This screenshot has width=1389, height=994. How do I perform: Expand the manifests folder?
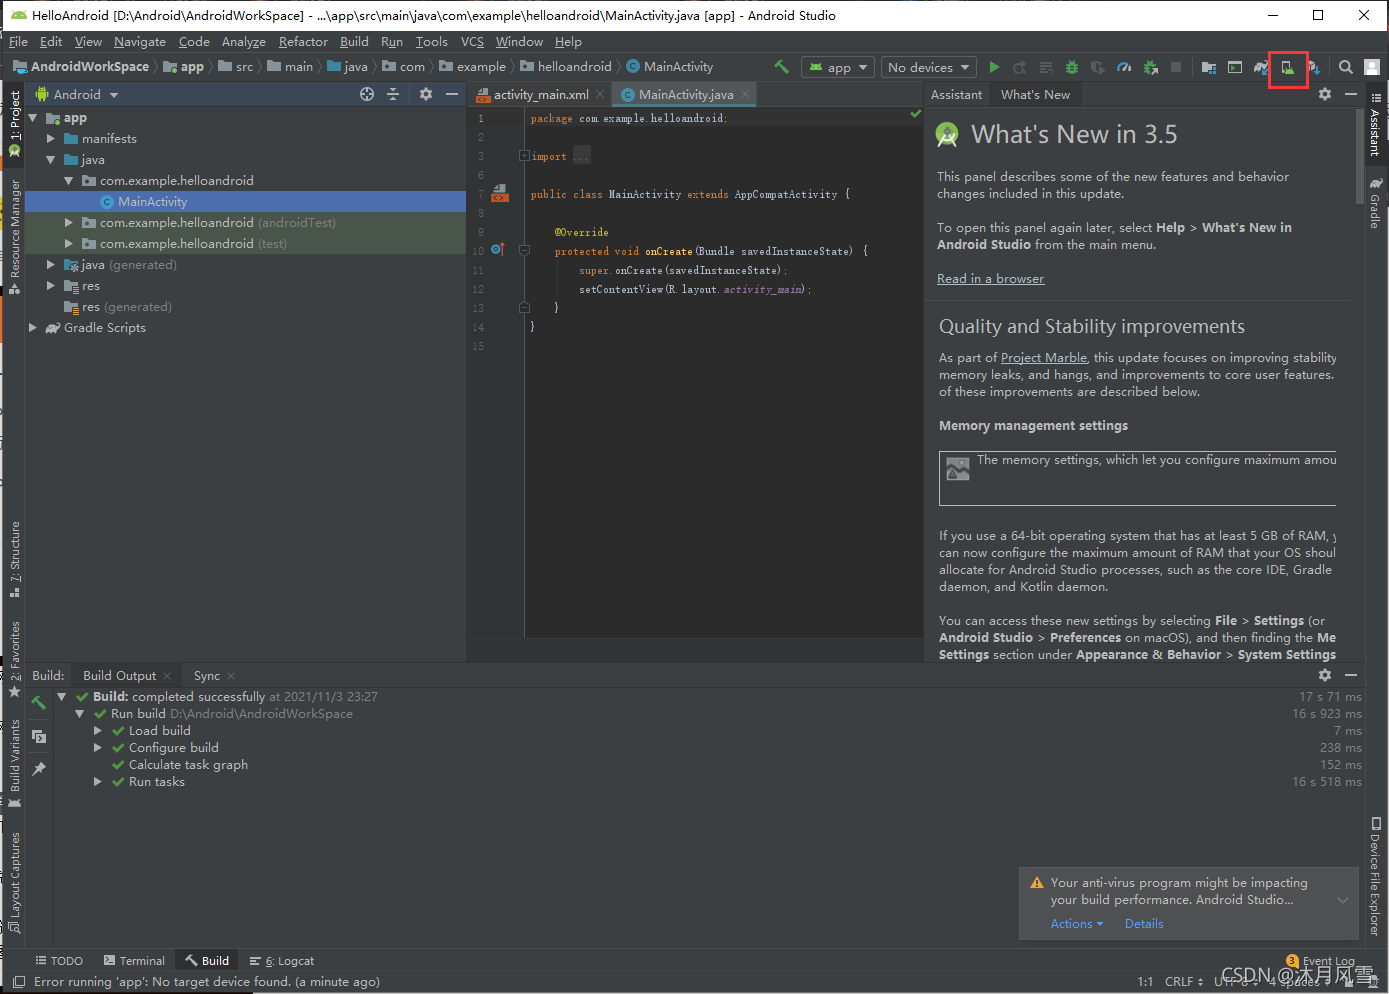coord(51,139)
